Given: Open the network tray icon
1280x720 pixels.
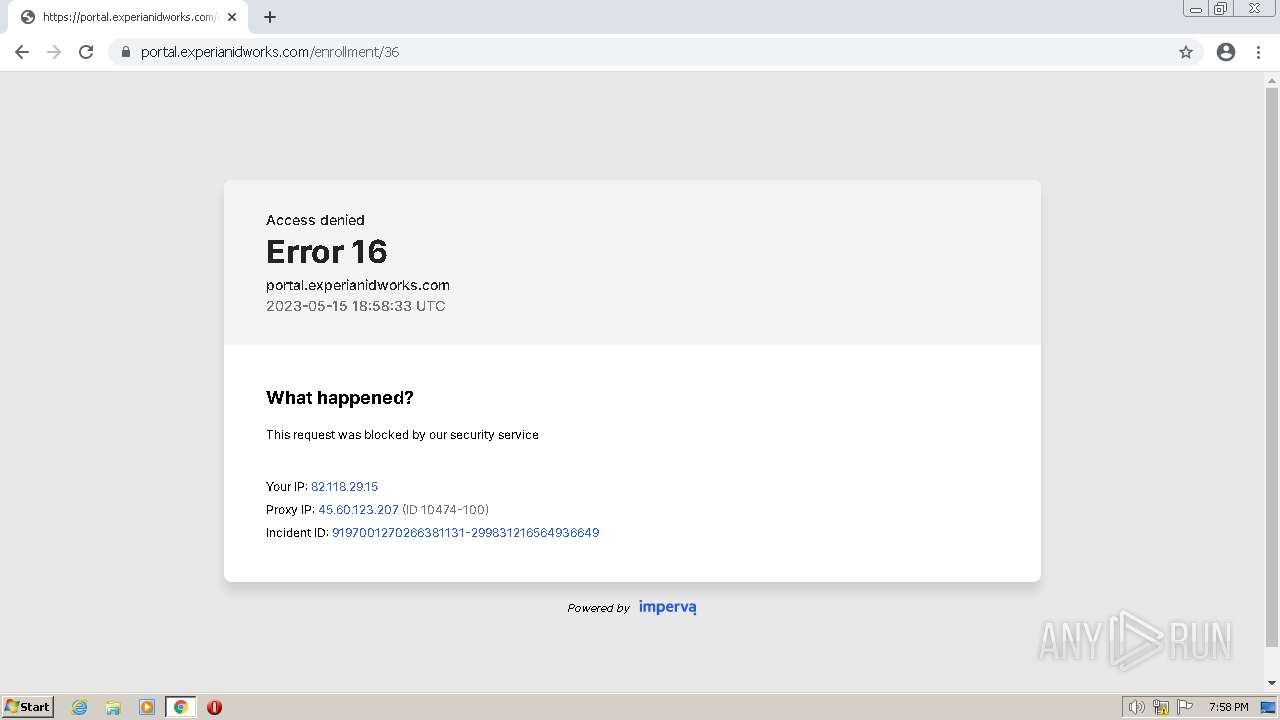Looking at the screenshot, I should 1161,707.
